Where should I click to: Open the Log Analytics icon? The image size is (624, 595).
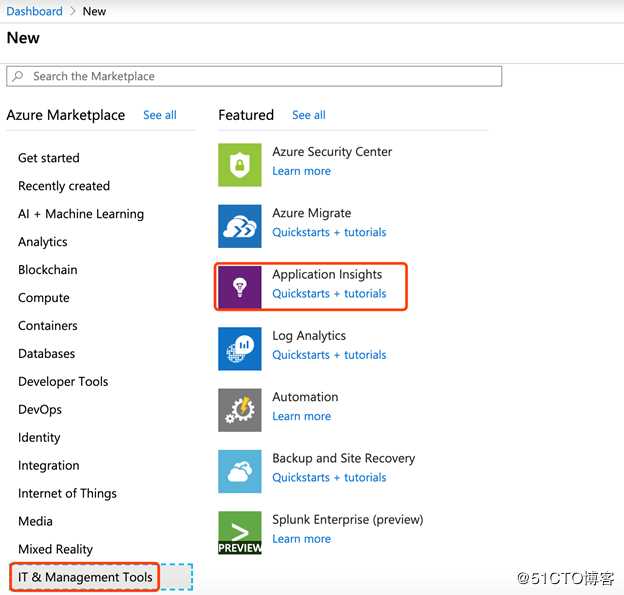[240, 349]
